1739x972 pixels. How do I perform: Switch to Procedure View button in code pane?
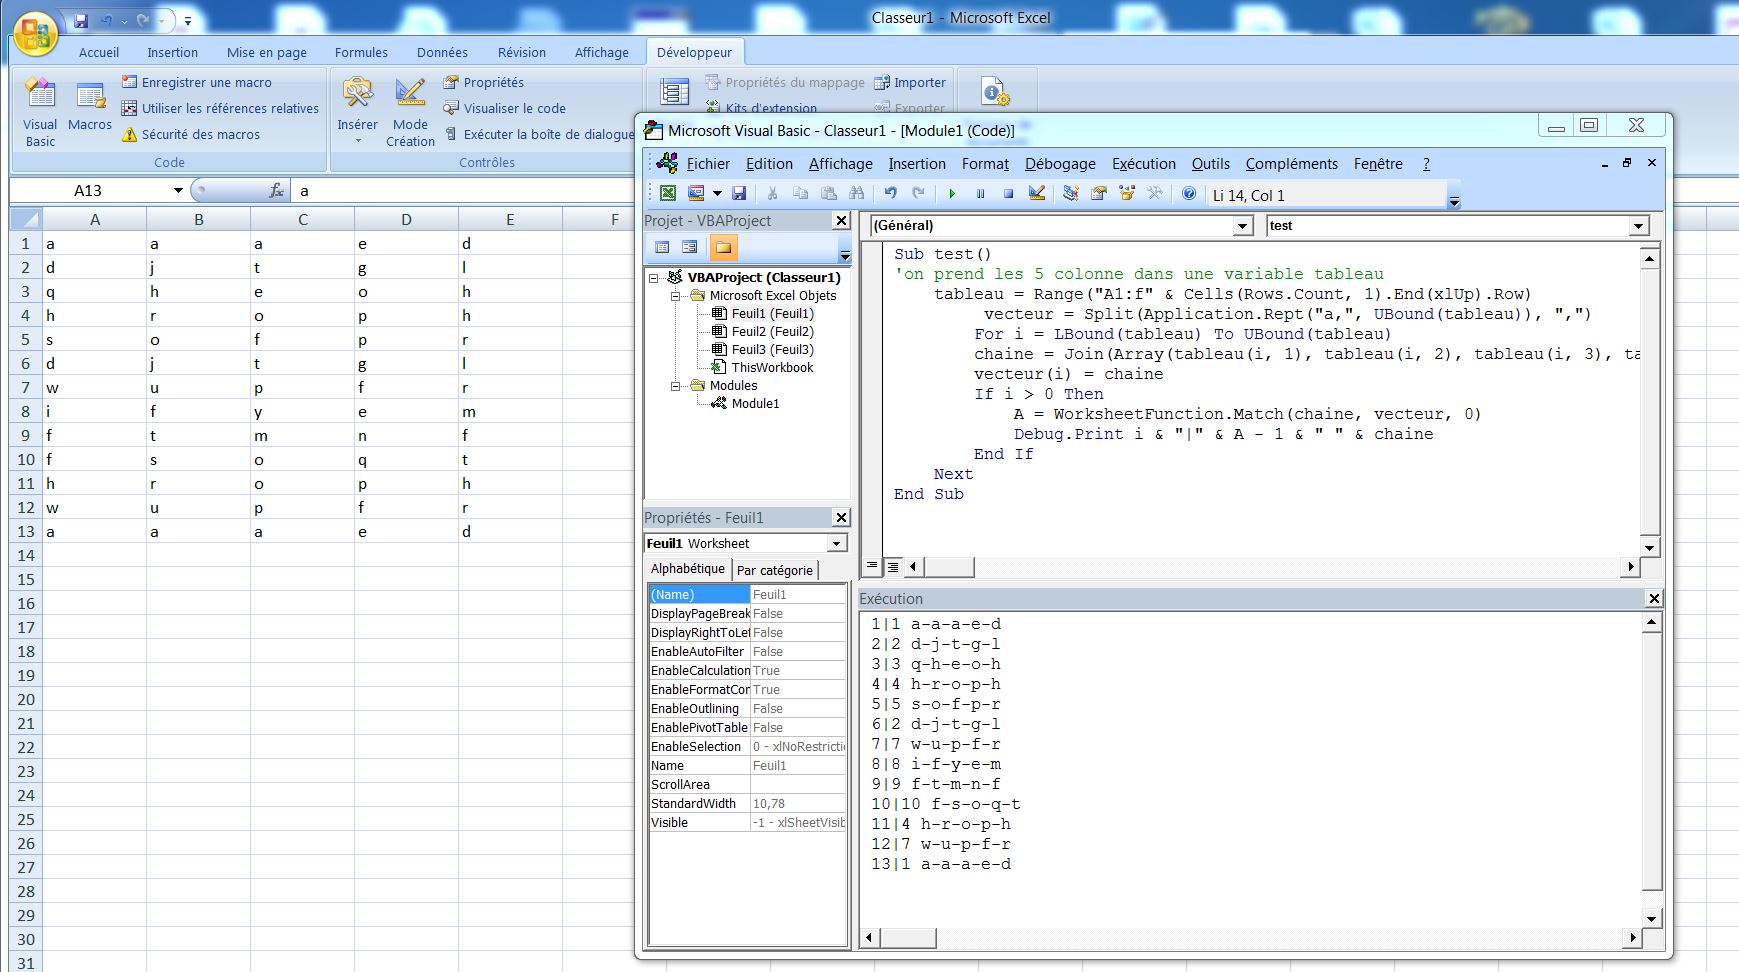pos(872,567)
